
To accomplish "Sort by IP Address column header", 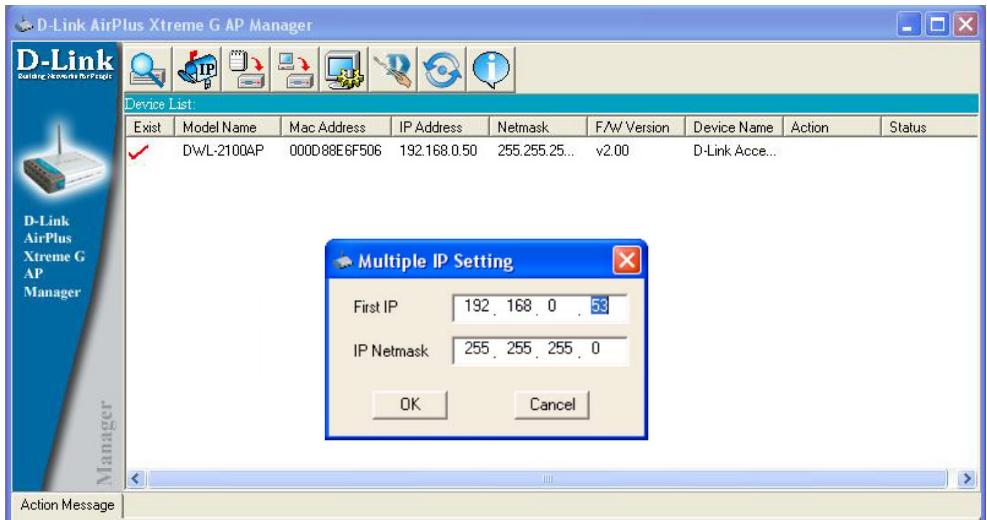I will pos(440,127).
